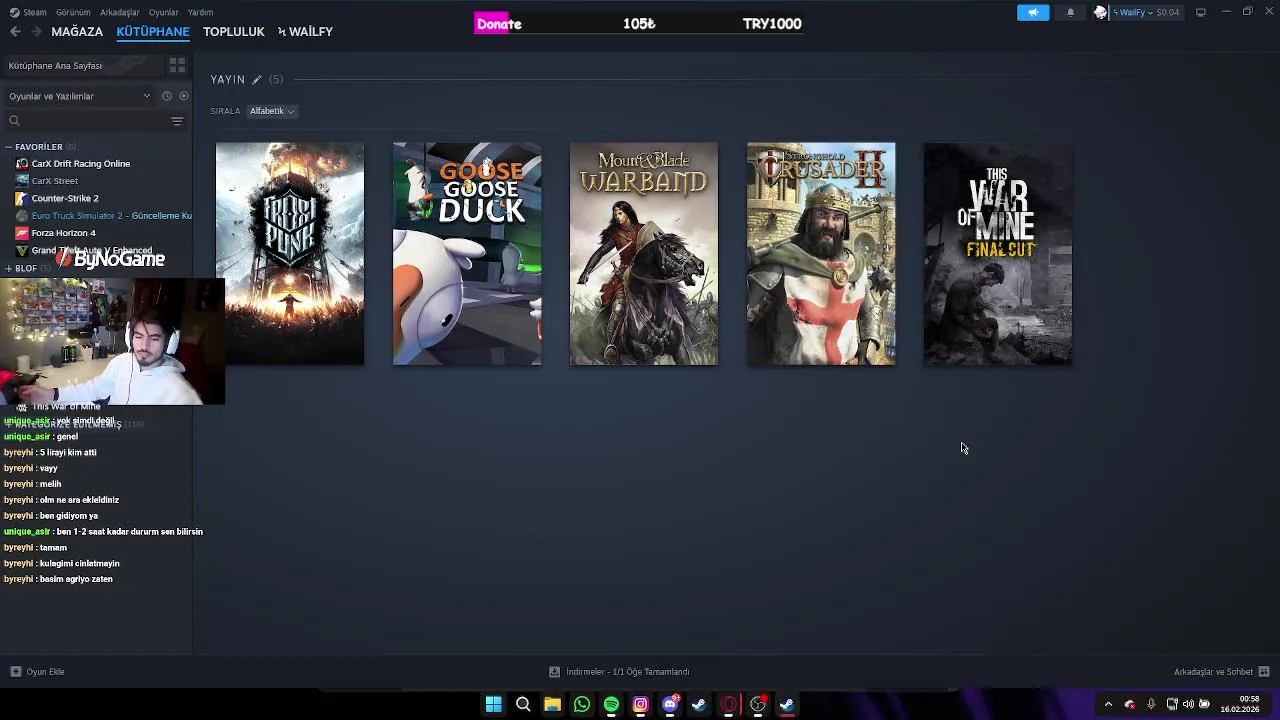Open the Windows Start menu
The width and height of the screenshot is (1280, 720).
click(493, 705)
